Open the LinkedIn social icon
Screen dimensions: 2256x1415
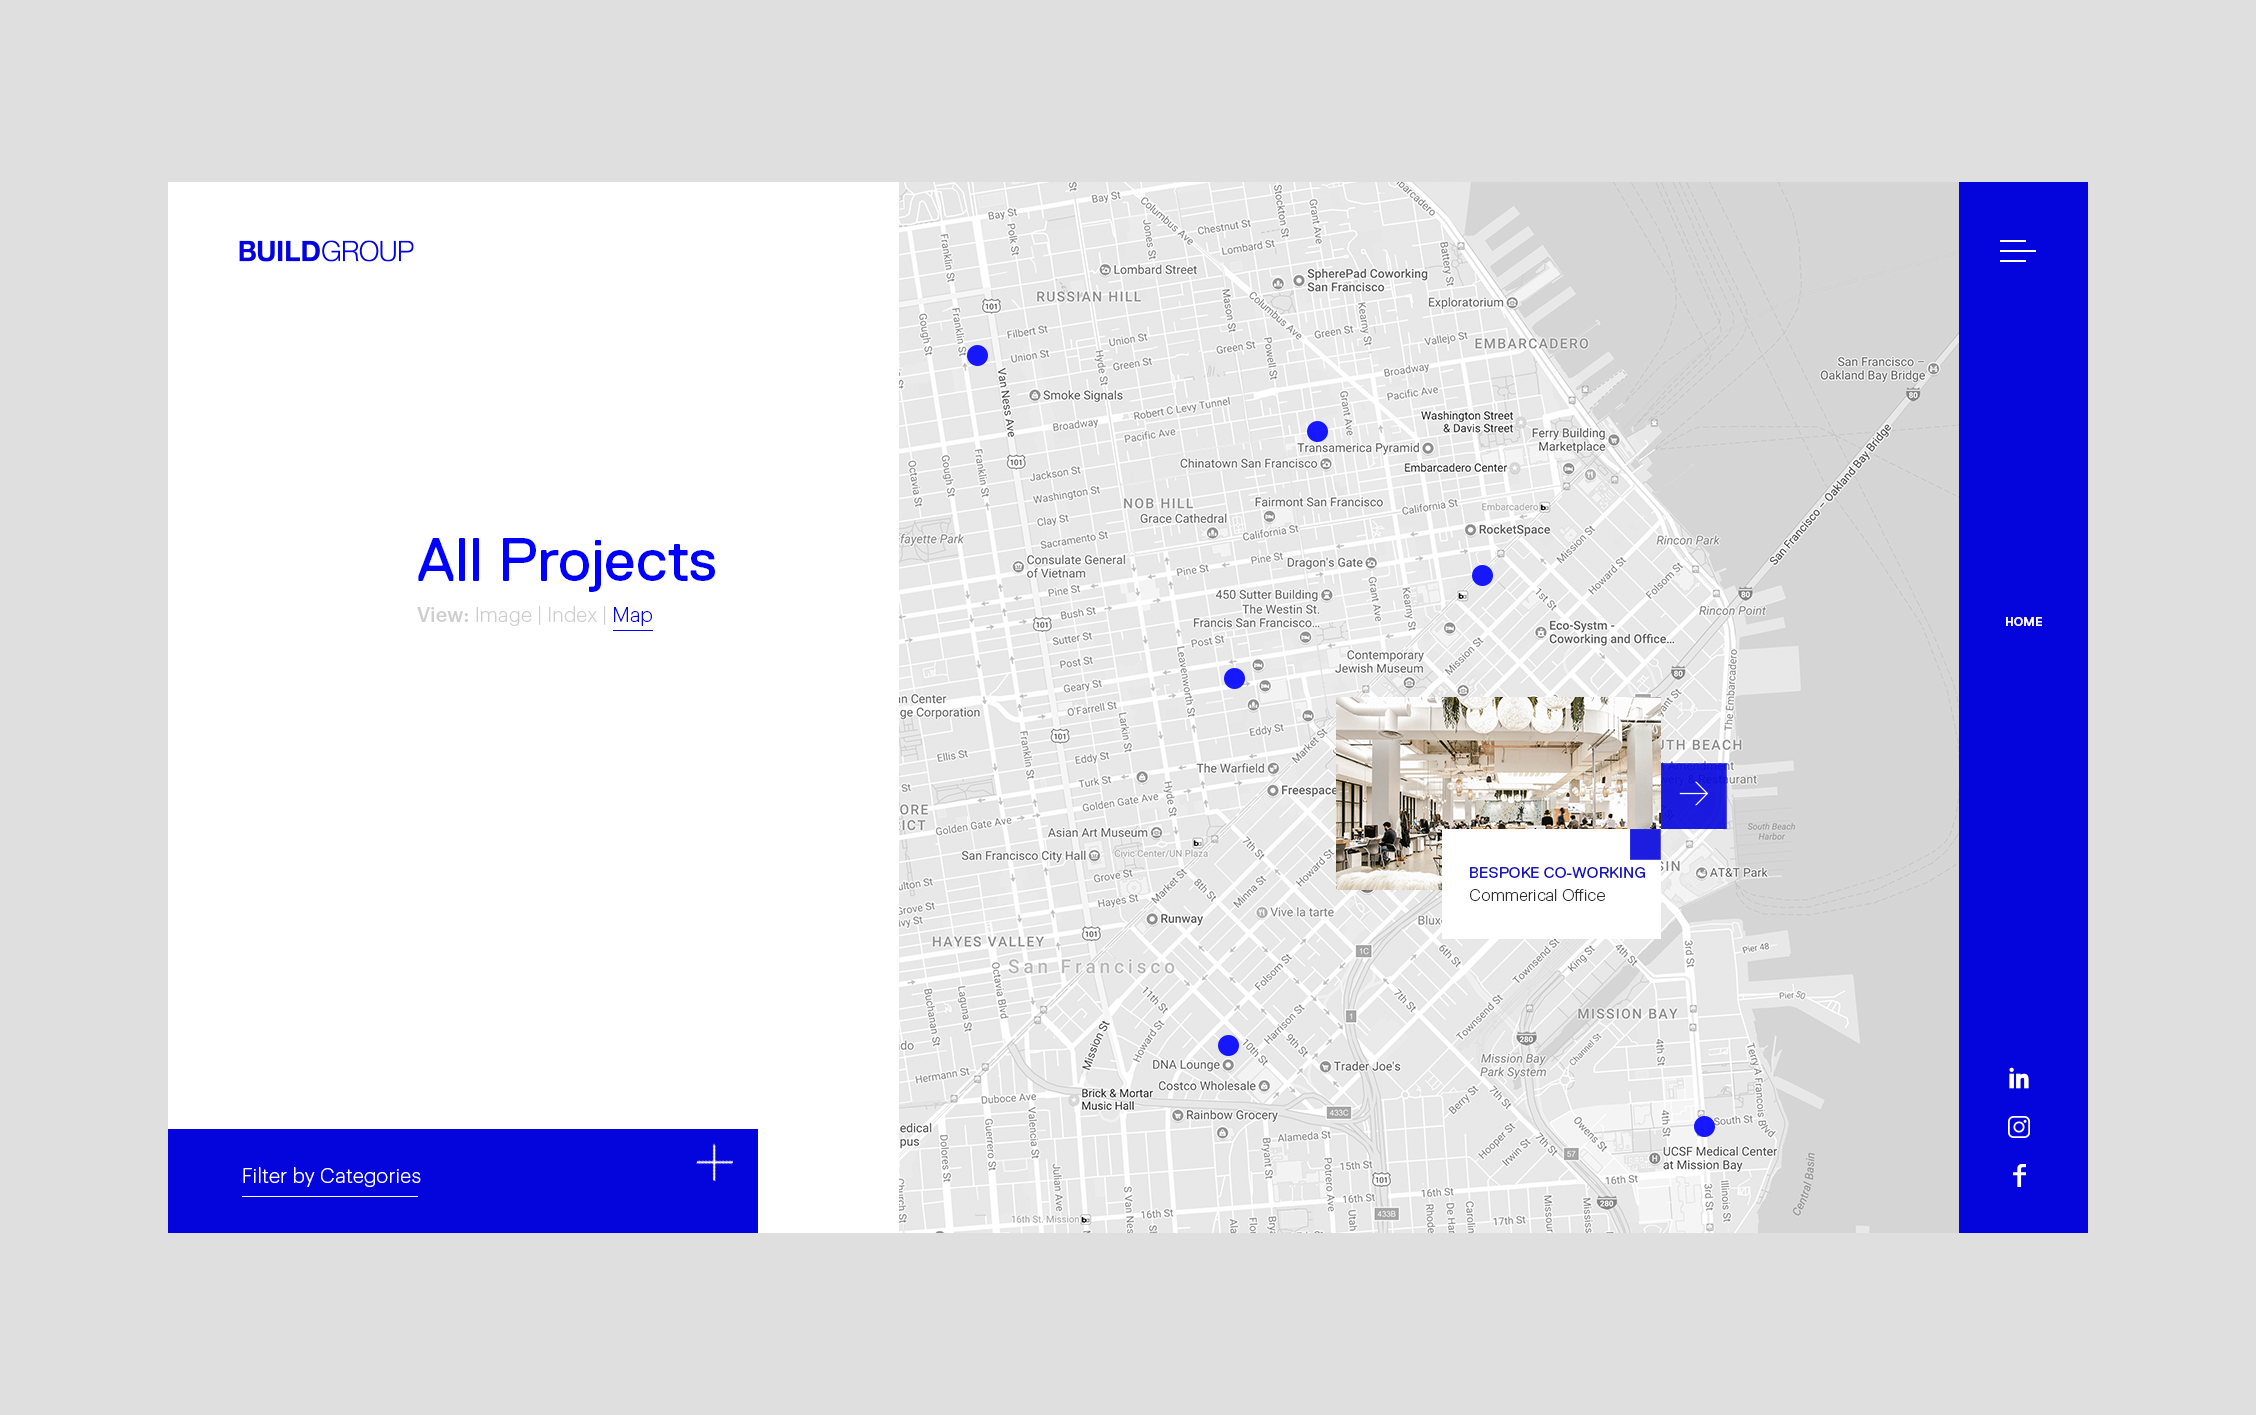(2018, 1078)
